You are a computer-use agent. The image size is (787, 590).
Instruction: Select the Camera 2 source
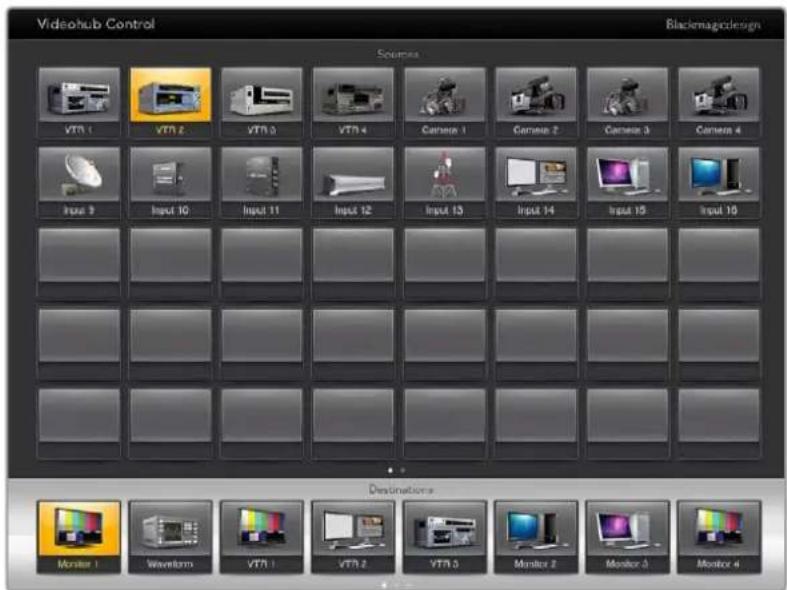click(x=536, y=102)
